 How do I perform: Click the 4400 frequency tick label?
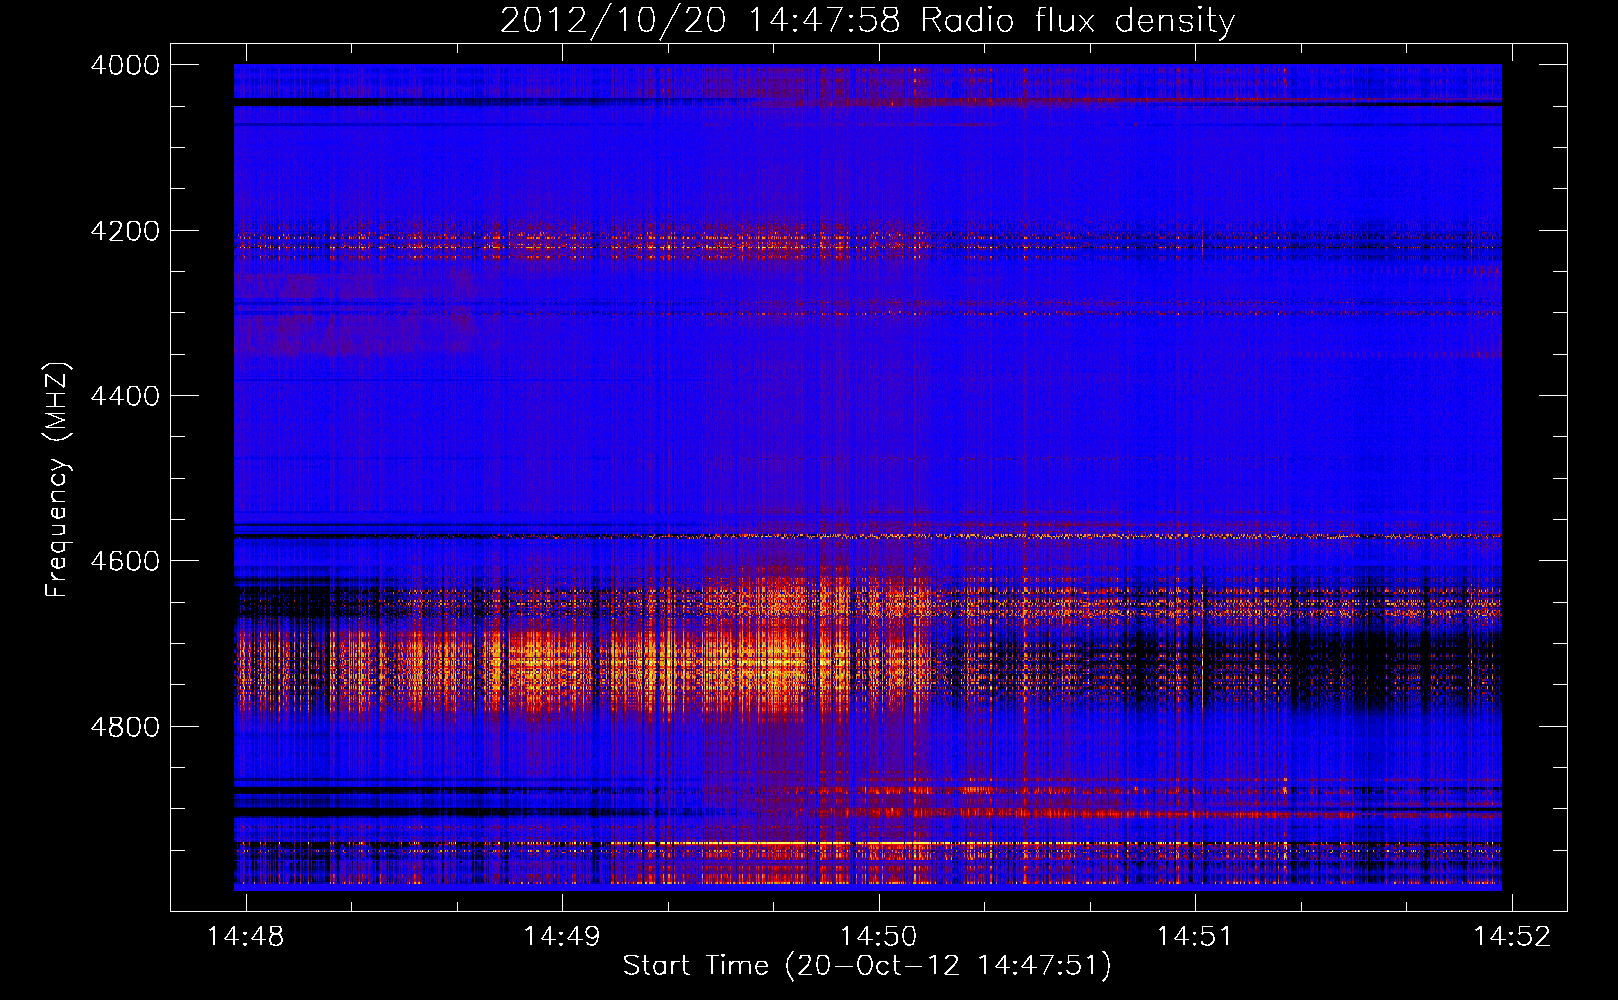pos(125,396)
